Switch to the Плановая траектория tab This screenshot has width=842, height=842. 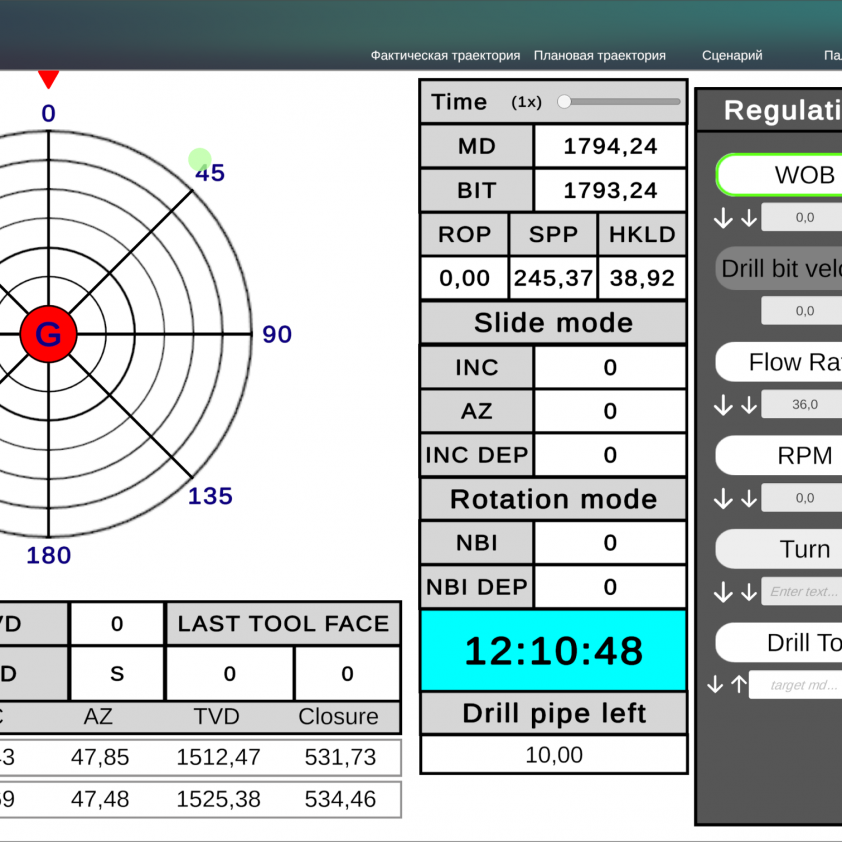[599, 56]
